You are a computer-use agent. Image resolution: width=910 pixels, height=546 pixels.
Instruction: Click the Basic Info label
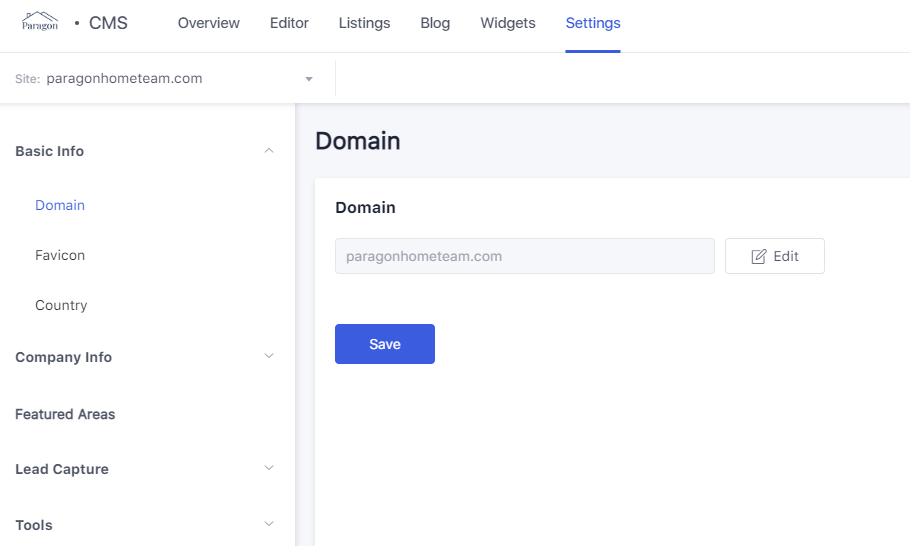click(49, 151)
